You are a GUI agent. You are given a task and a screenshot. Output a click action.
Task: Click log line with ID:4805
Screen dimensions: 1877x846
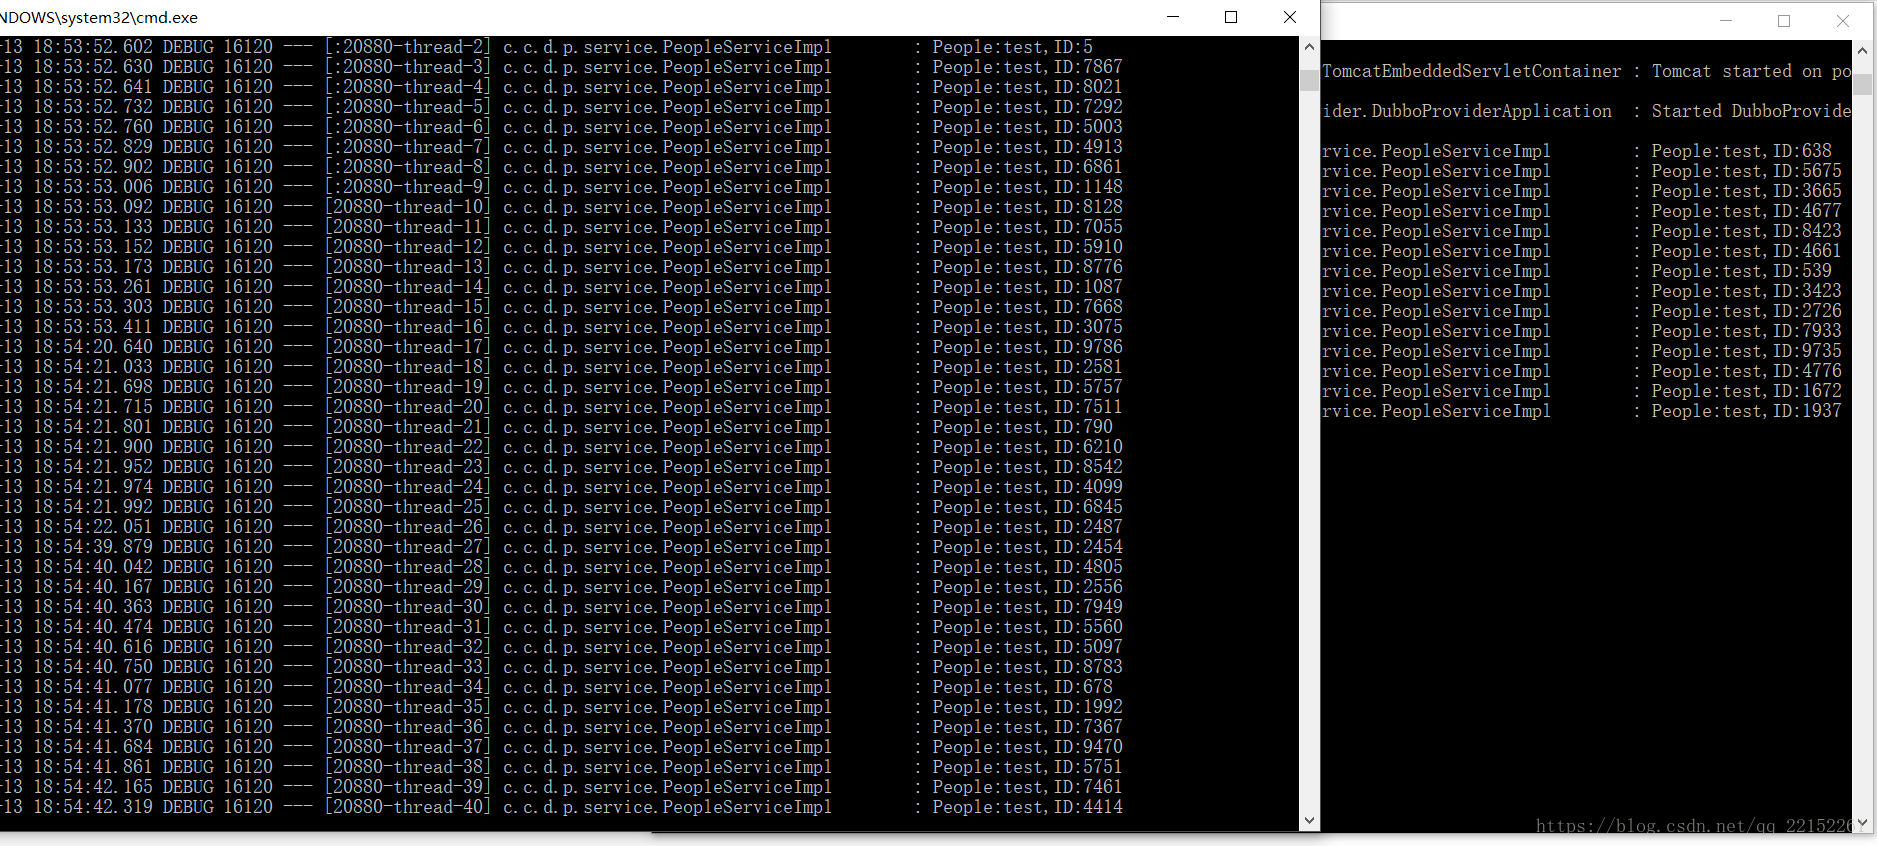click(561, 567)
